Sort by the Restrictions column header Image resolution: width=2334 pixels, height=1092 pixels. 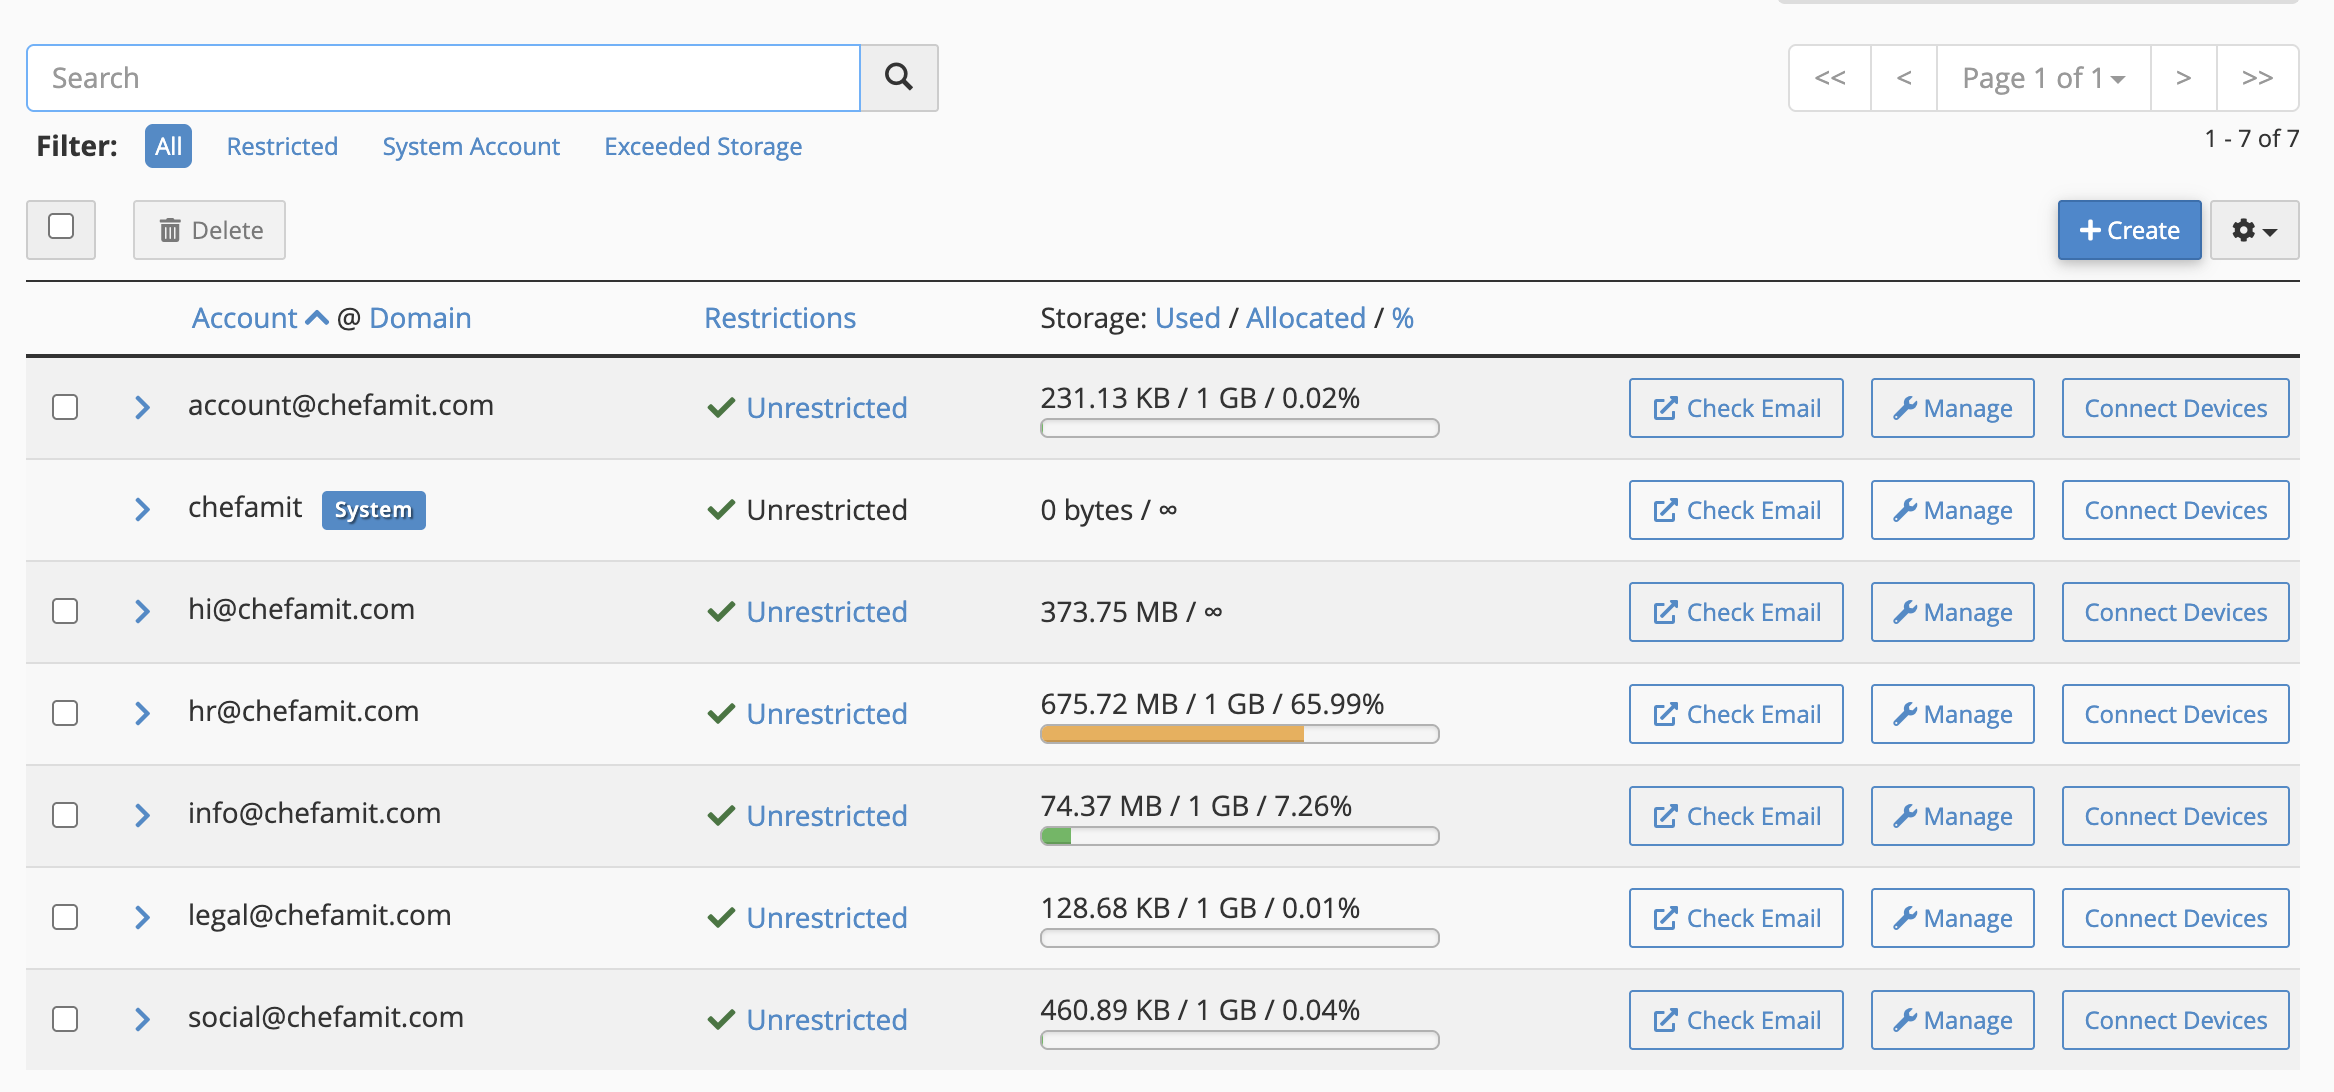[x=779, y=318]
